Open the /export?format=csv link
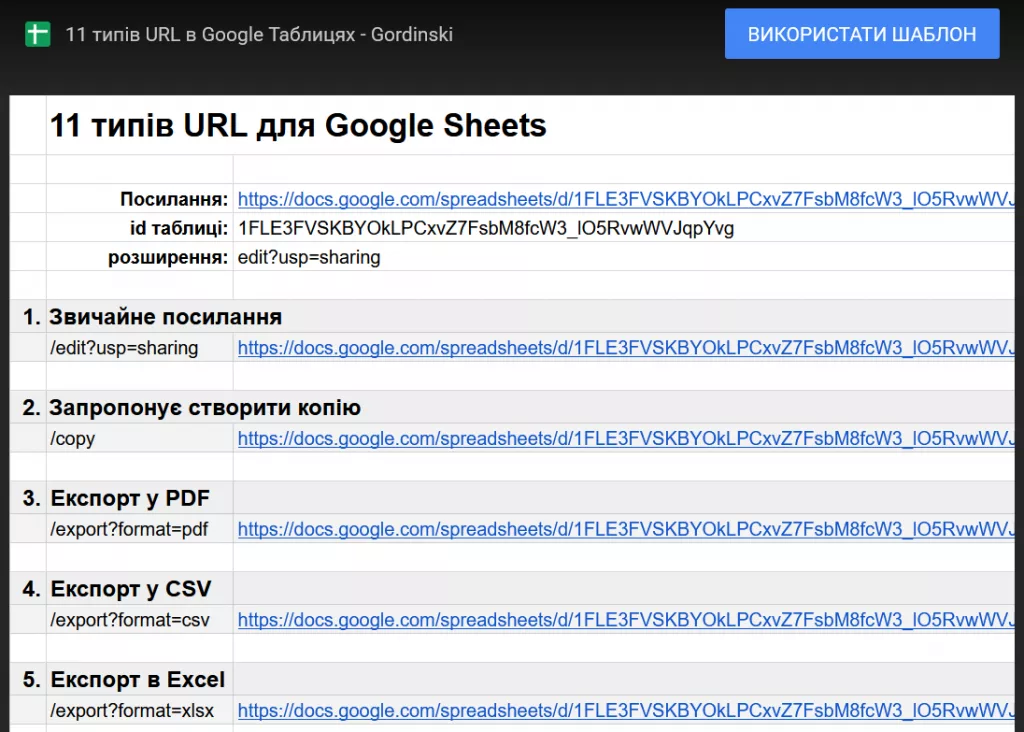Image resolution: width=1024 pixels, height=732 pixels. tap(626, 620)
